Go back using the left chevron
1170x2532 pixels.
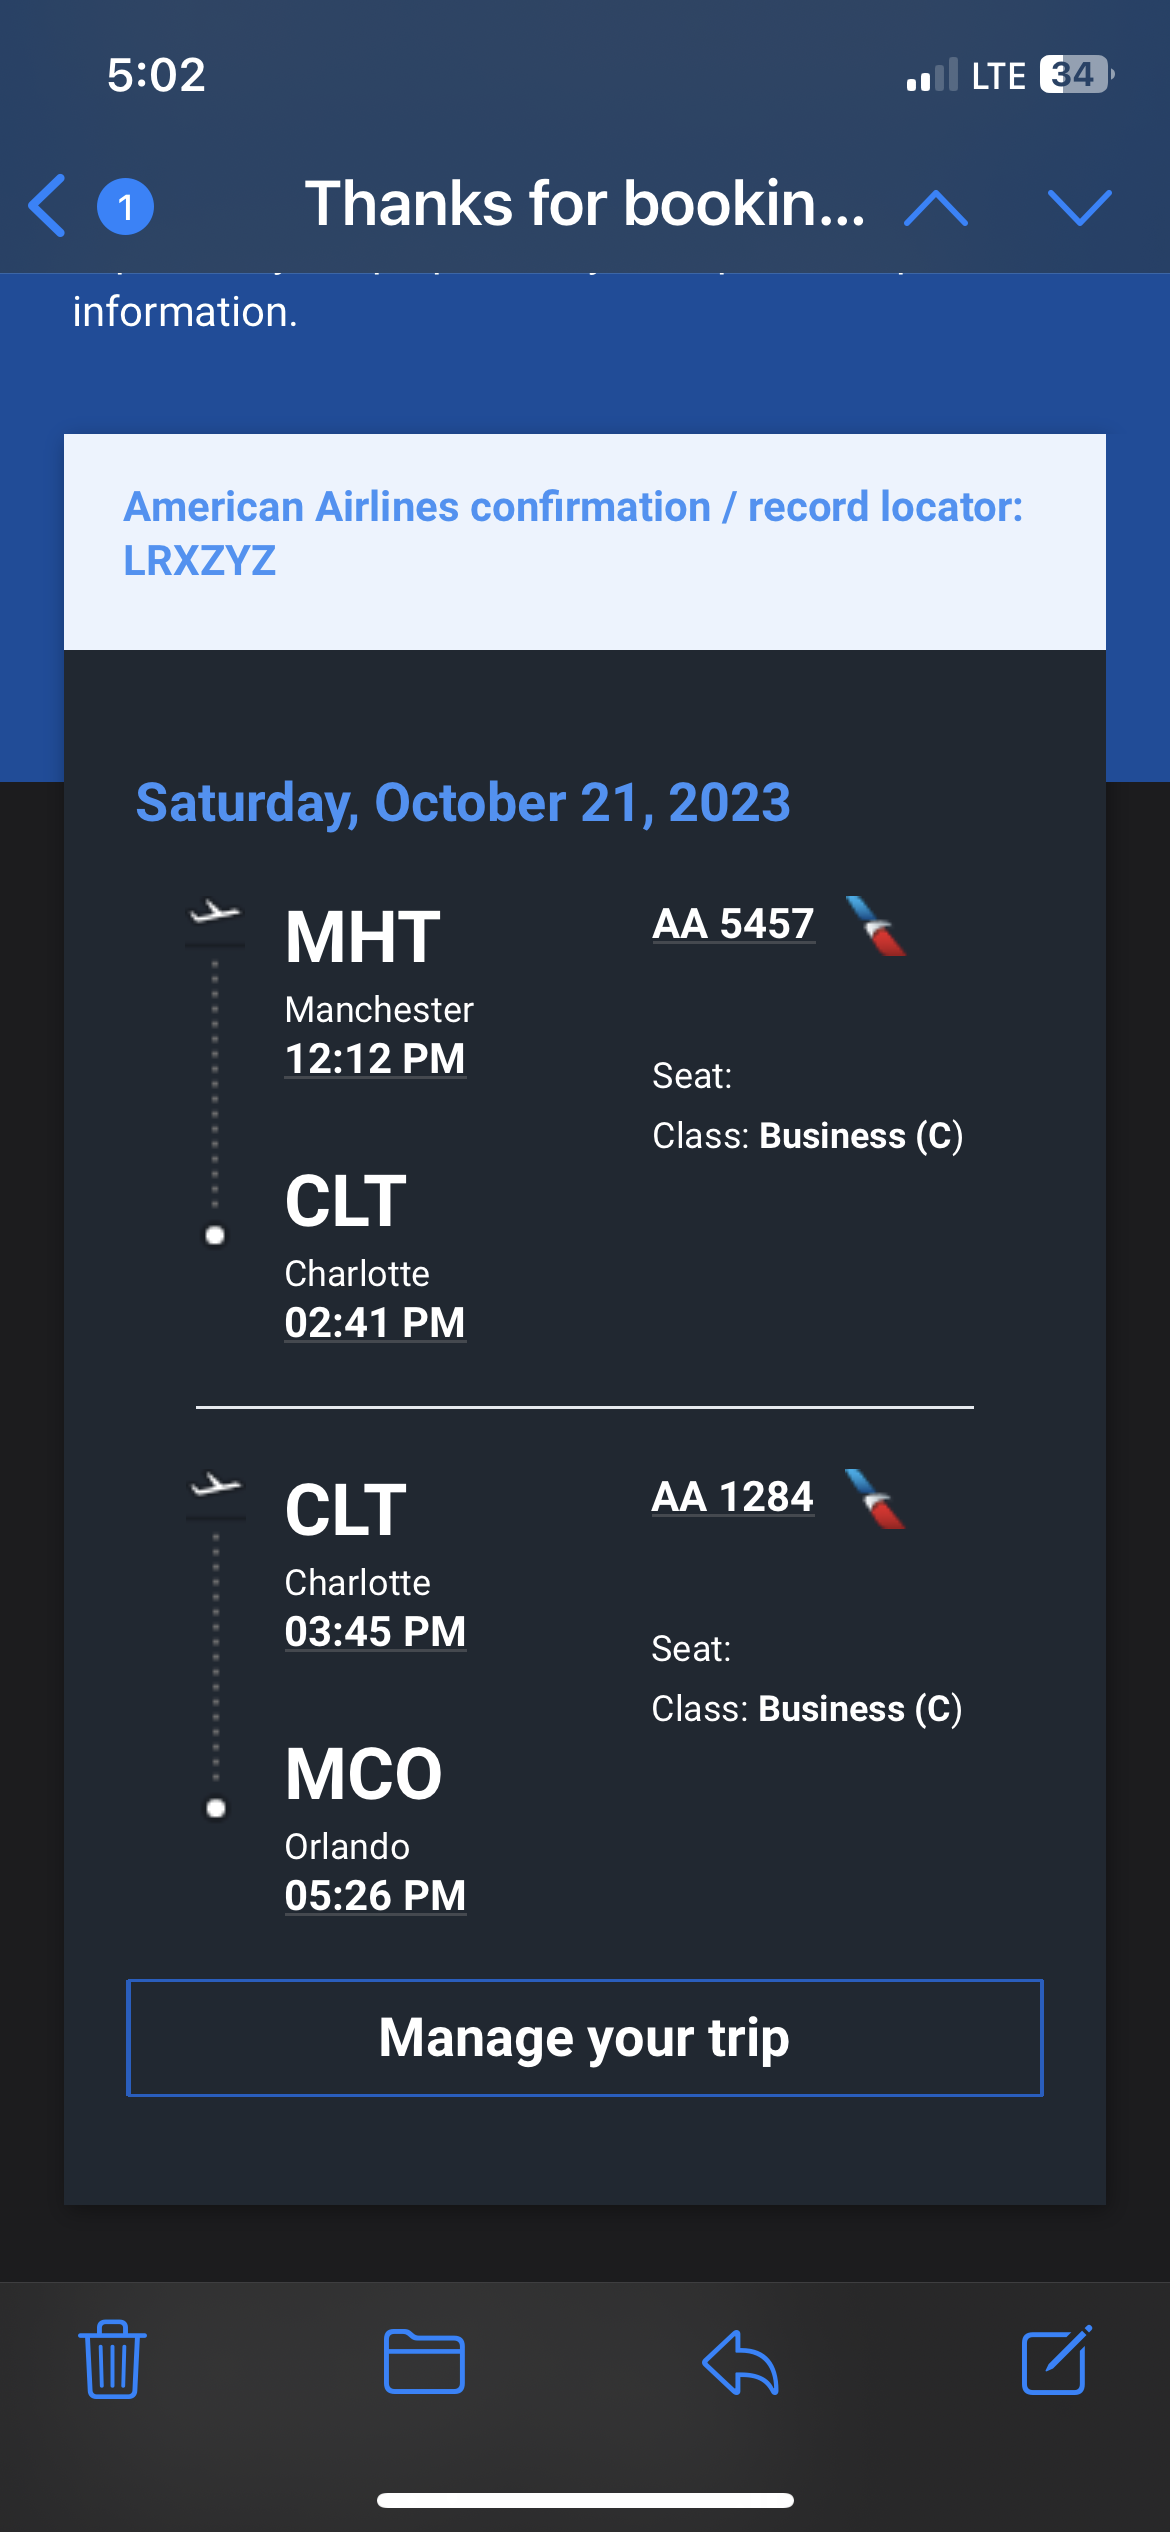coord(47,206)
